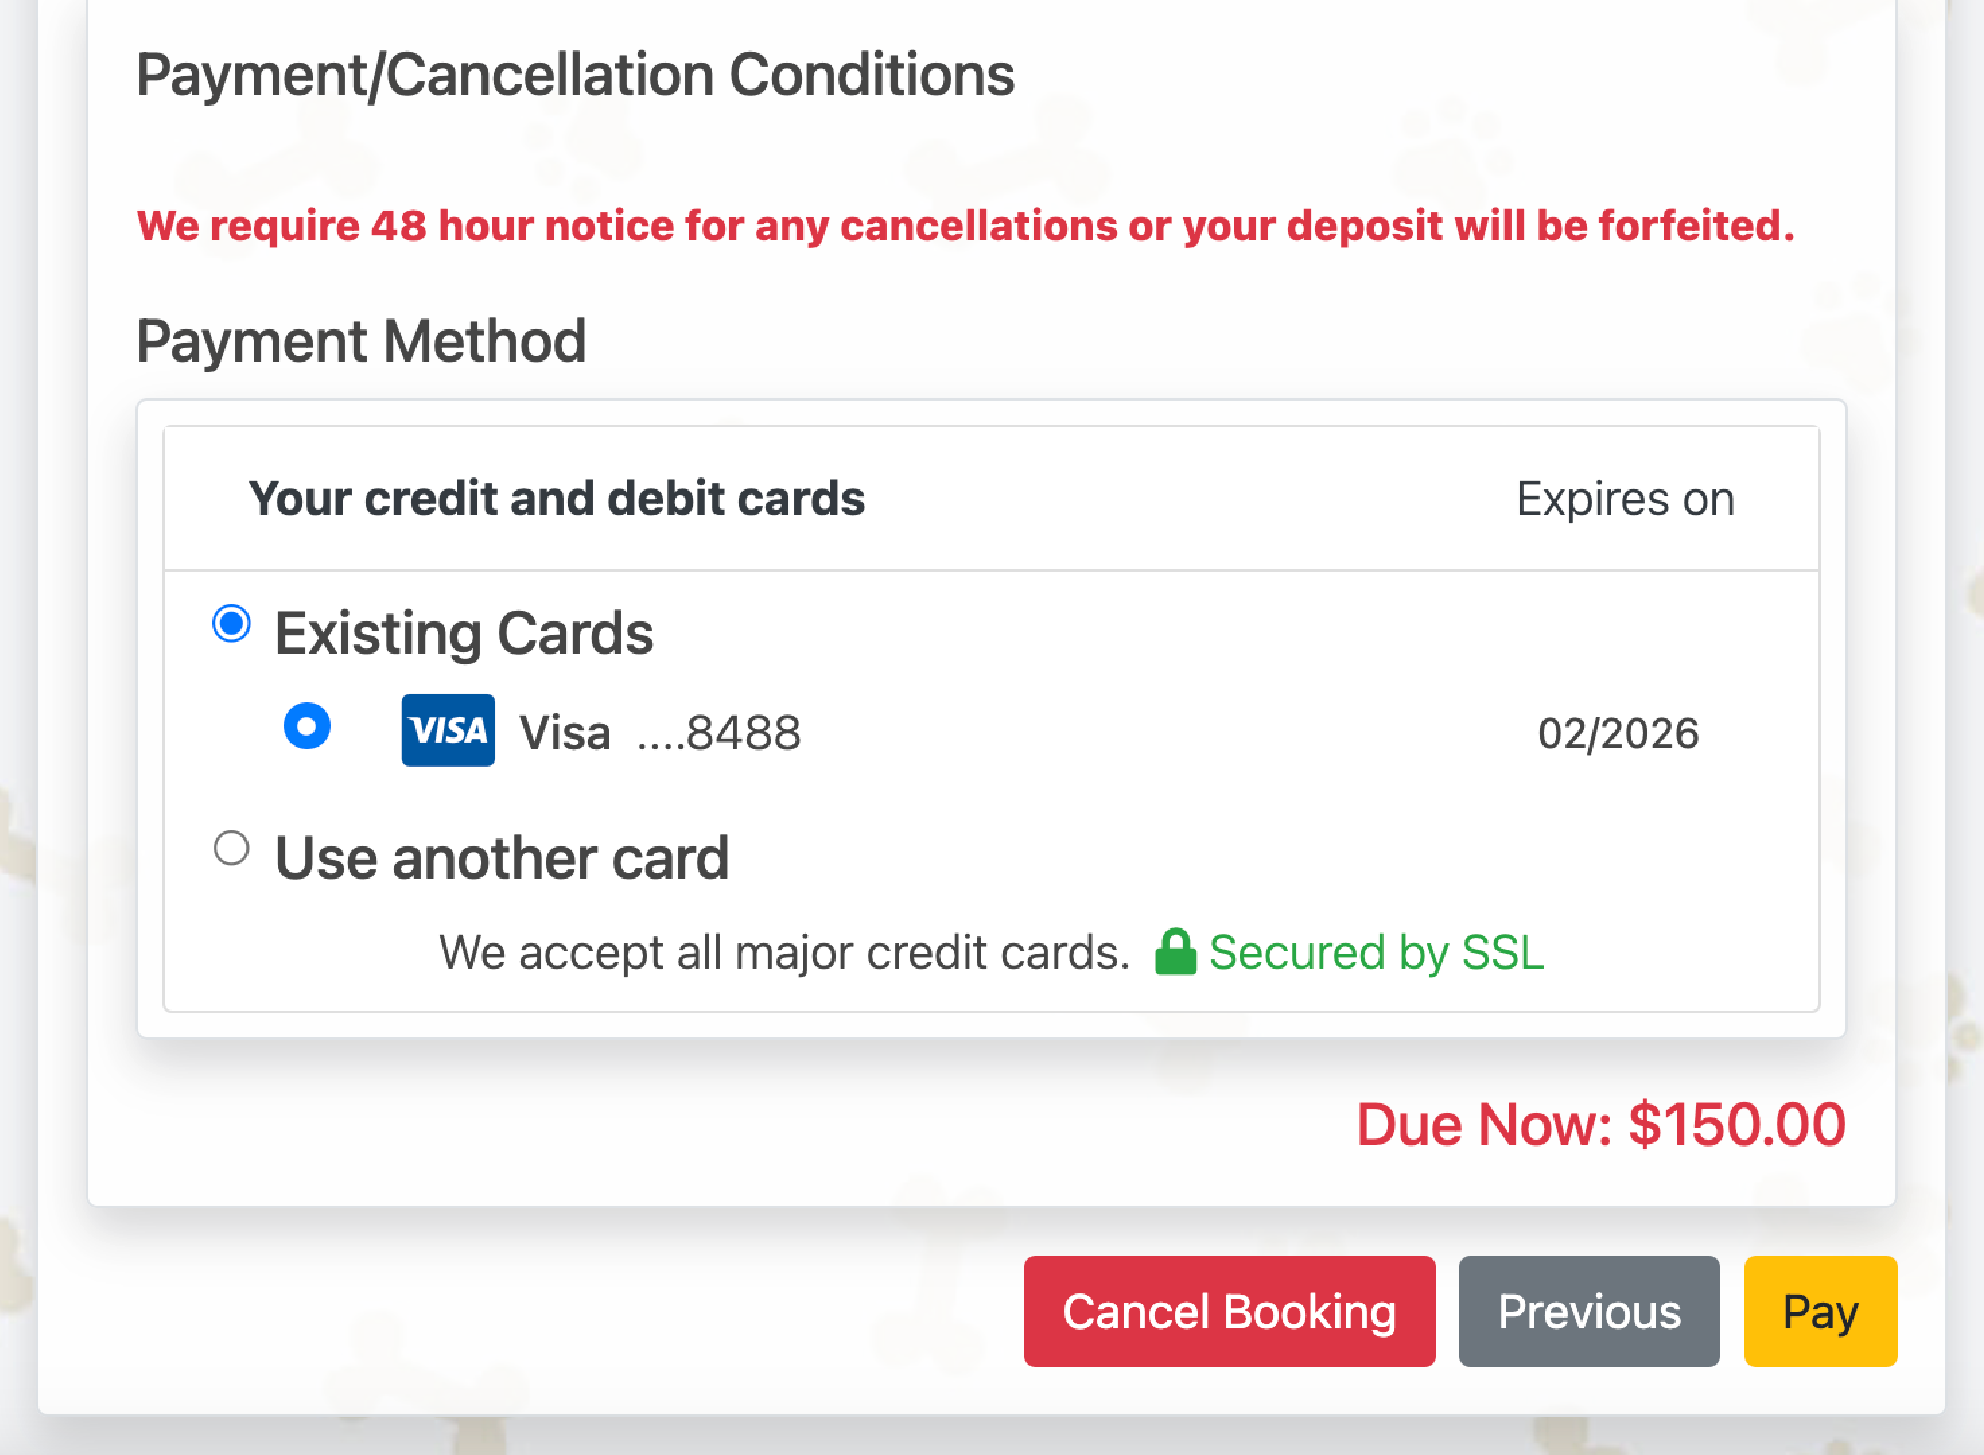
Task: Click the Visa logo icon
Action: click(447, 729)
